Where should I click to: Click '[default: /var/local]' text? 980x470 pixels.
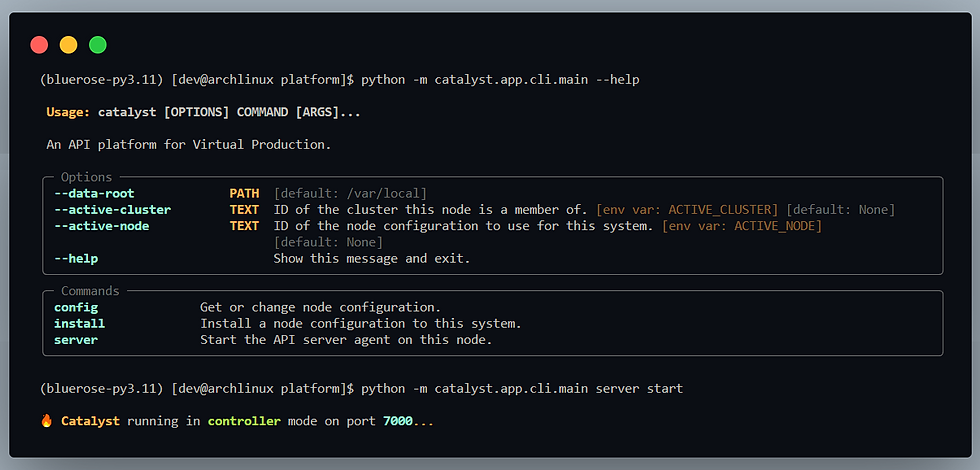point(350,194)
